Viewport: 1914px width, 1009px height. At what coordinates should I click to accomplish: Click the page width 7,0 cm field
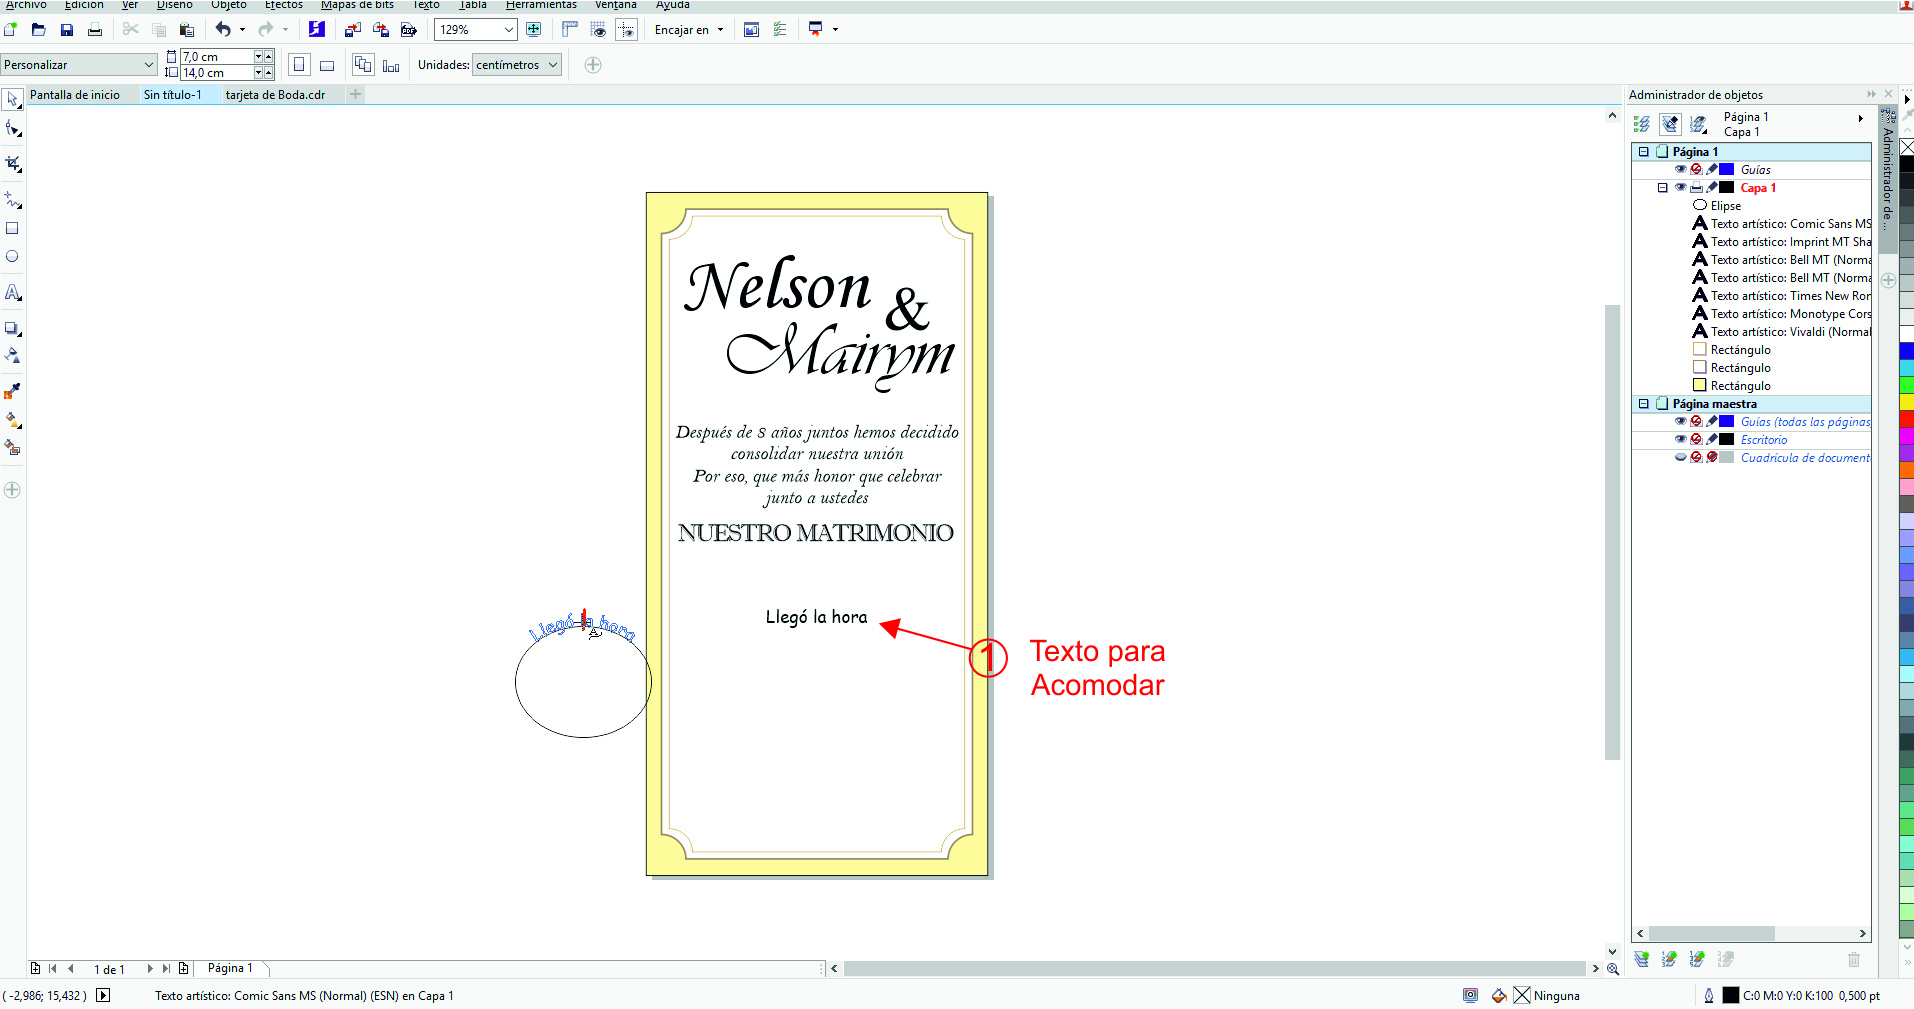pos(216,57)
